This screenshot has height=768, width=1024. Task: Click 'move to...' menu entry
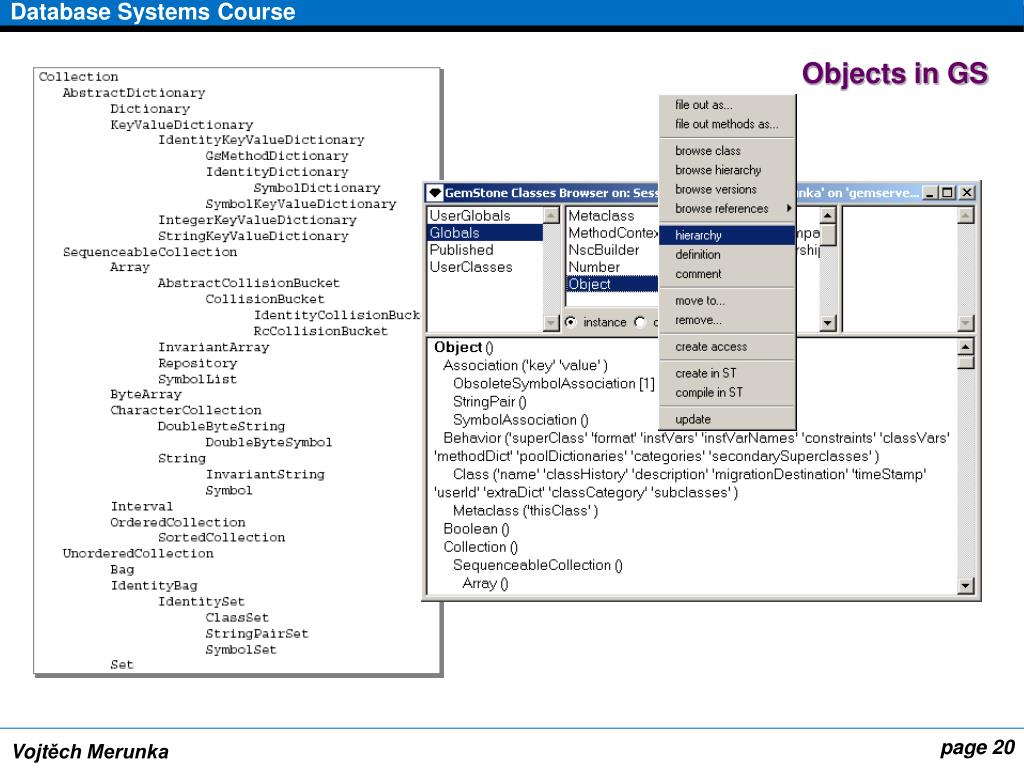[x=699, y=301]
